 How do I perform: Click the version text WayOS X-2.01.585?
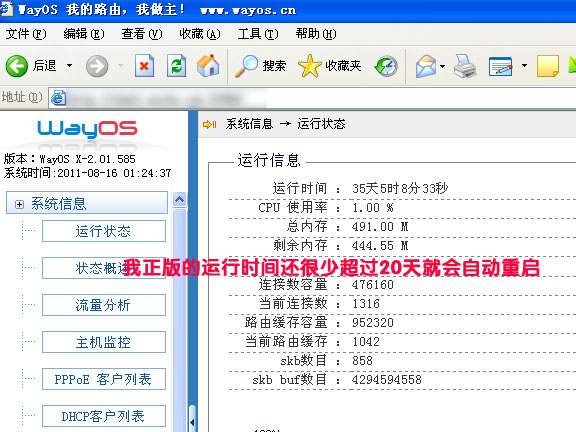tap(87, 159)
